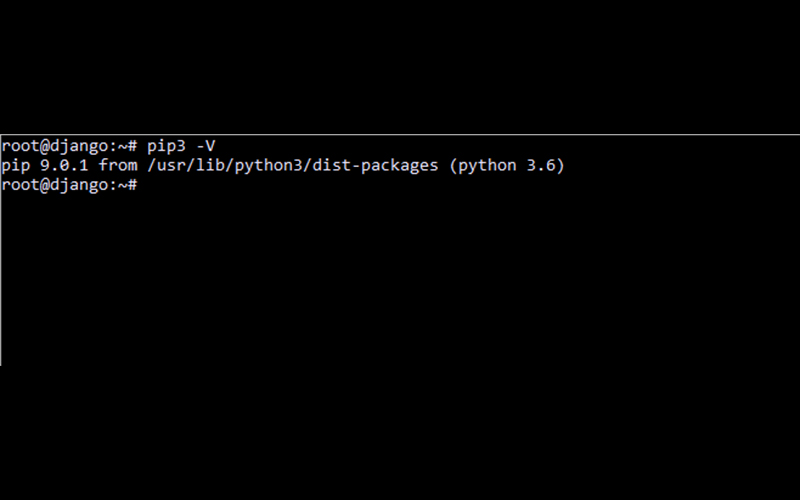Click the first root@django prompt
Image resolution: width=800 pixels, height=500 pixels.
(x=68, y=145)
